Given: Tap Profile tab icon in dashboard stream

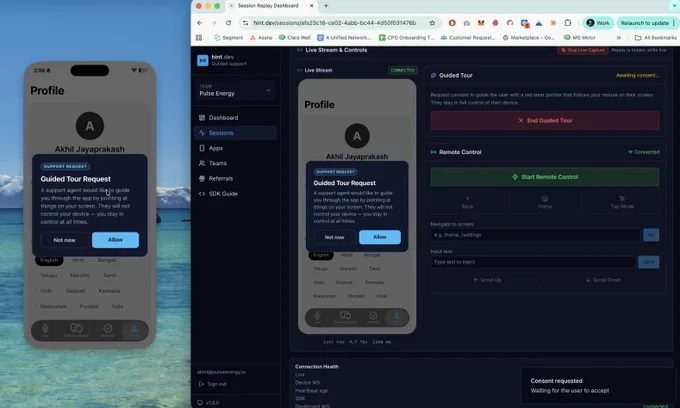Looking at the screenshot, I should click(396, 317).
